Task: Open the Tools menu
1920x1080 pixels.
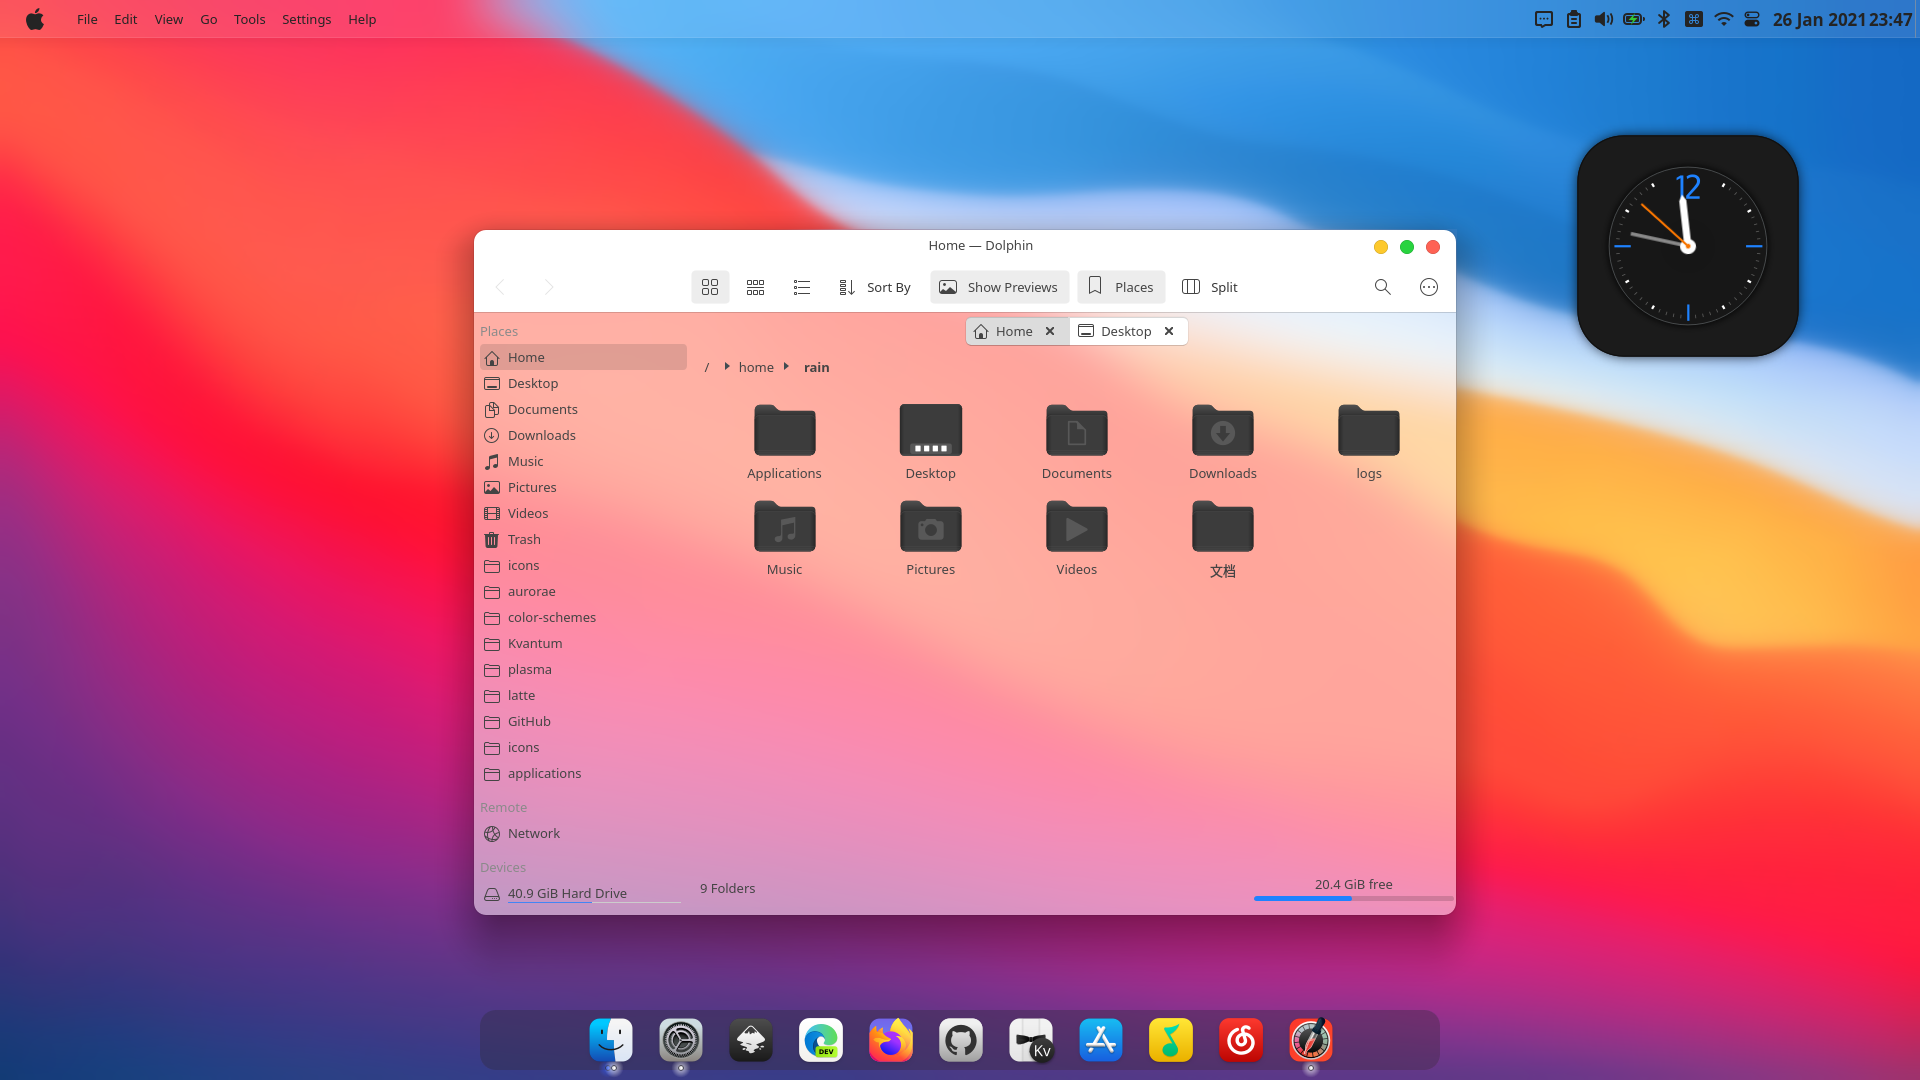Action: click(249, 19)
